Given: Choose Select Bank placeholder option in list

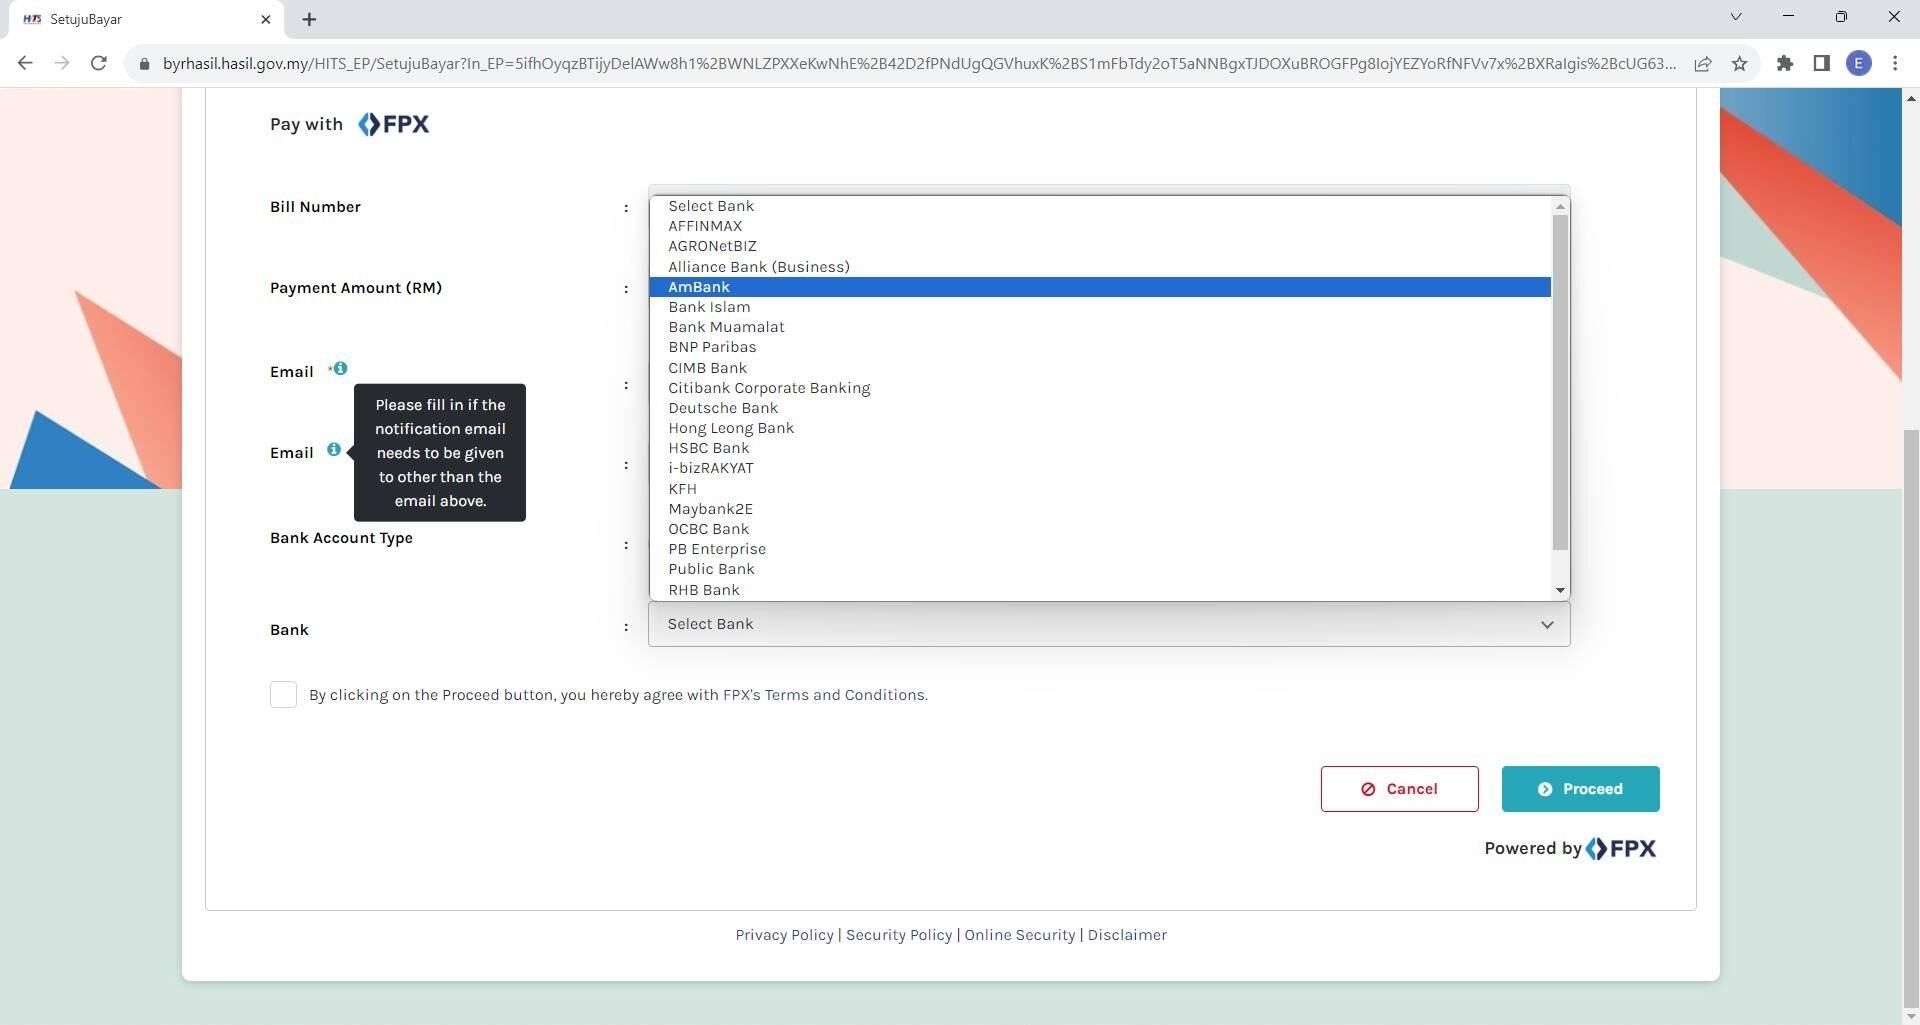Looking at the screenshot, I should [x=1100, y=206].
